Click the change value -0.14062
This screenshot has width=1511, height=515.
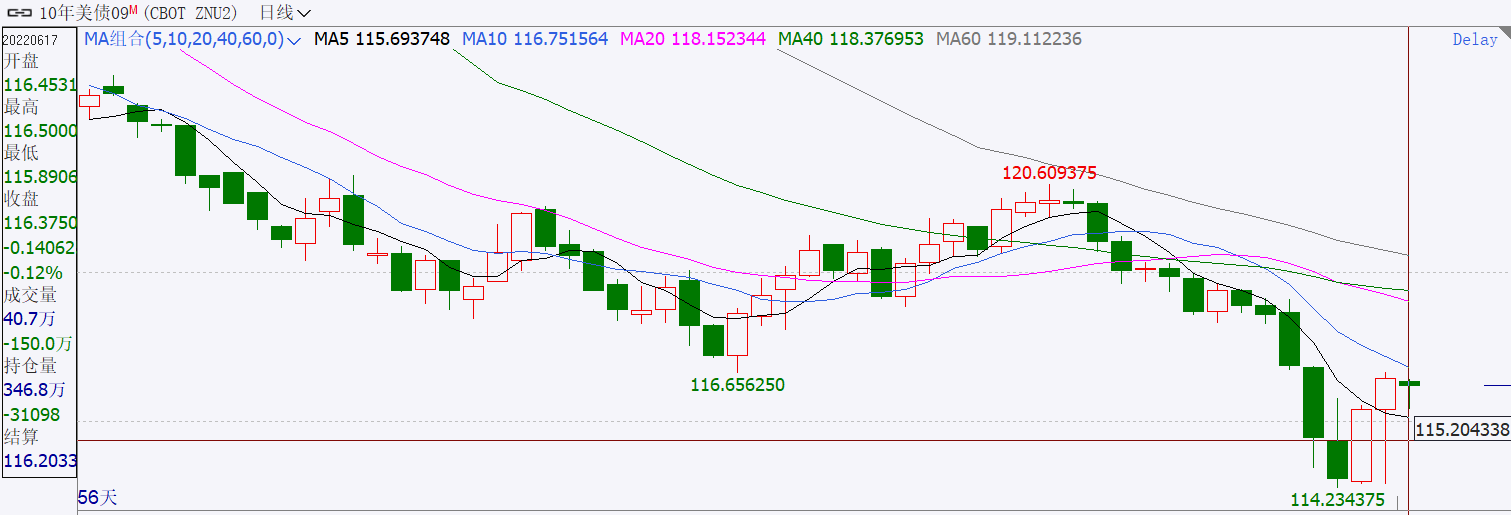40,248
